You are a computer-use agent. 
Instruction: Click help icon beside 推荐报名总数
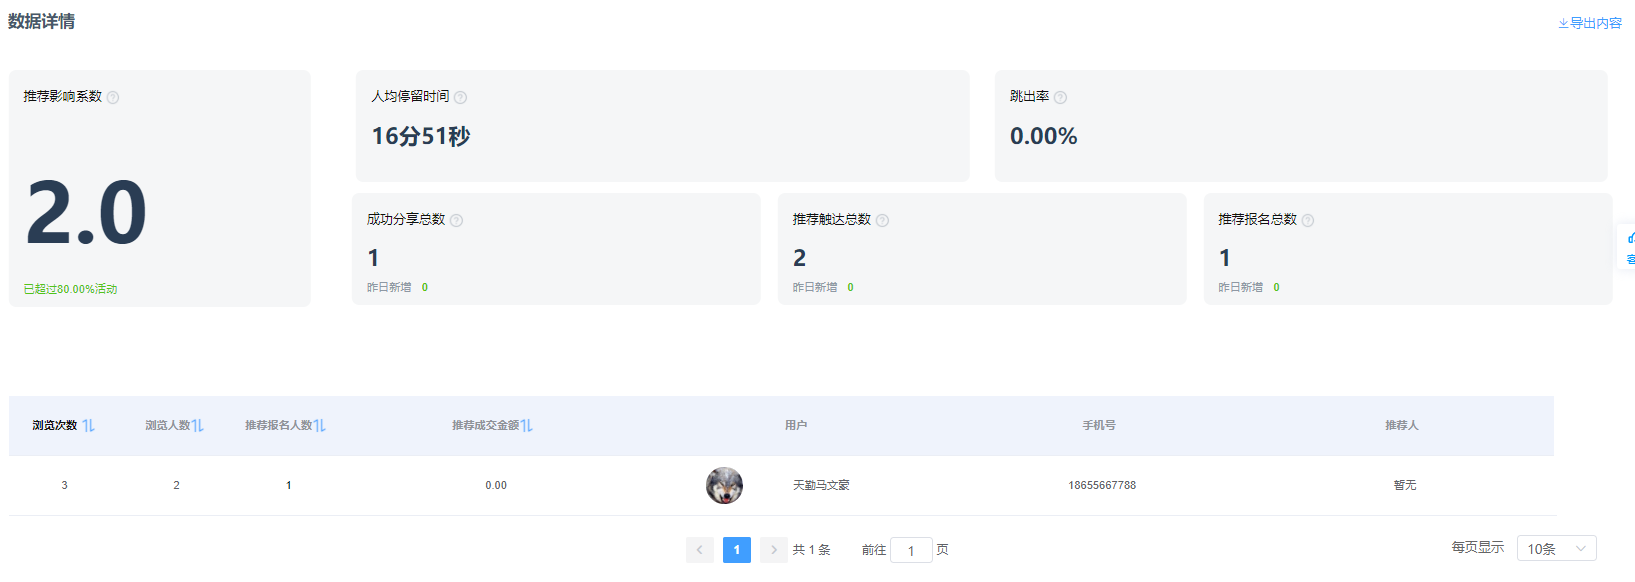click(x=1308, y=220)
